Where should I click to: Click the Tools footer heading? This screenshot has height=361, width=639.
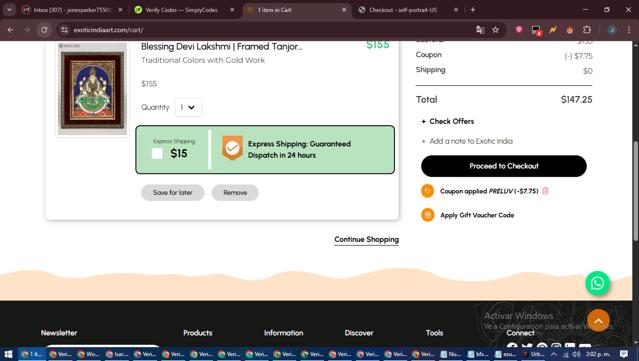[x=434, y=333]
